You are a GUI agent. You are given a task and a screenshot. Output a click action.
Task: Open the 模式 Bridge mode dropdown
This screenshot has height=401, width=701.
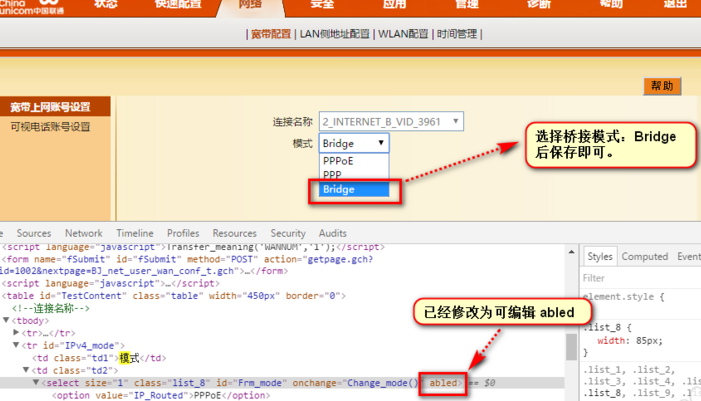click(x=354, y=143)
